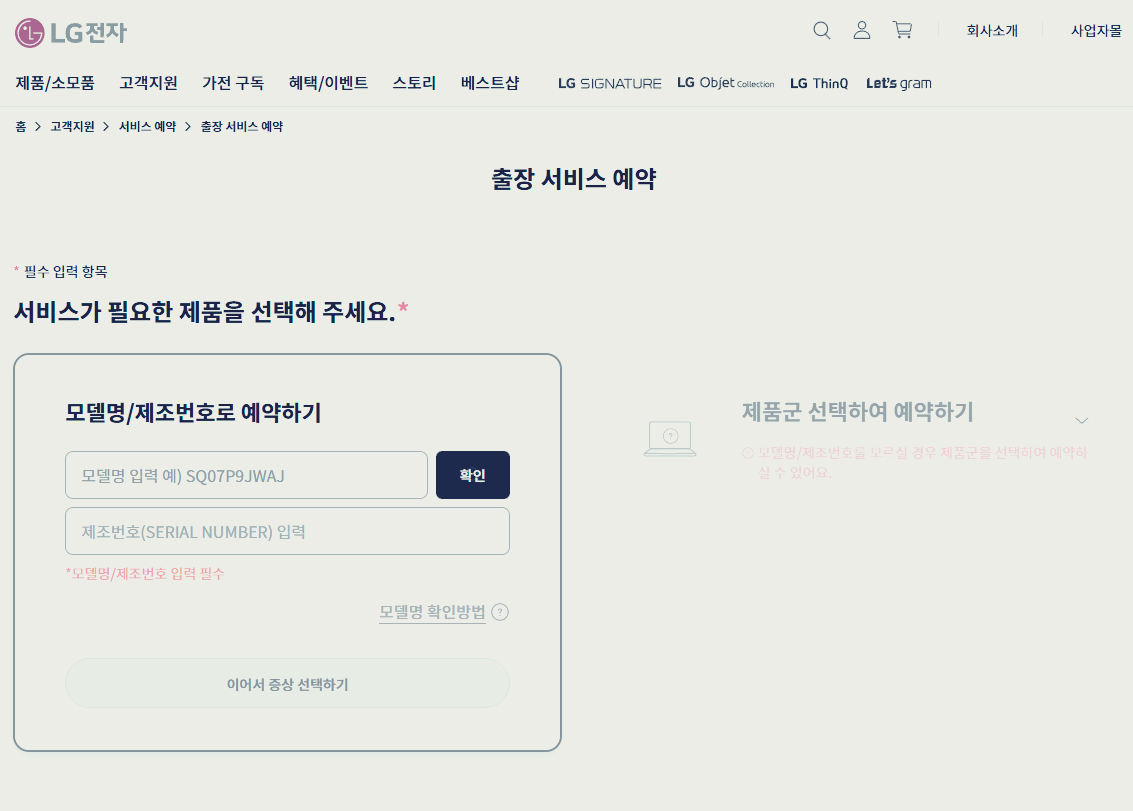Go to Let's gram page
Image resolution: width=1133 pixels, height=811 pixels.
(x=899, y=83)
